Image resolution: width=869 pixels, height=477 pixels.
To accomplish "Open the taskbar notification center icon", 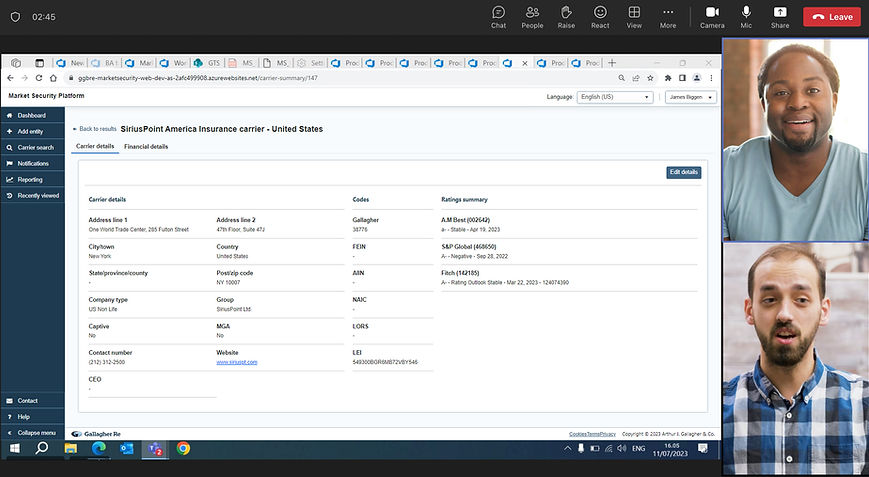I will 702,448.
